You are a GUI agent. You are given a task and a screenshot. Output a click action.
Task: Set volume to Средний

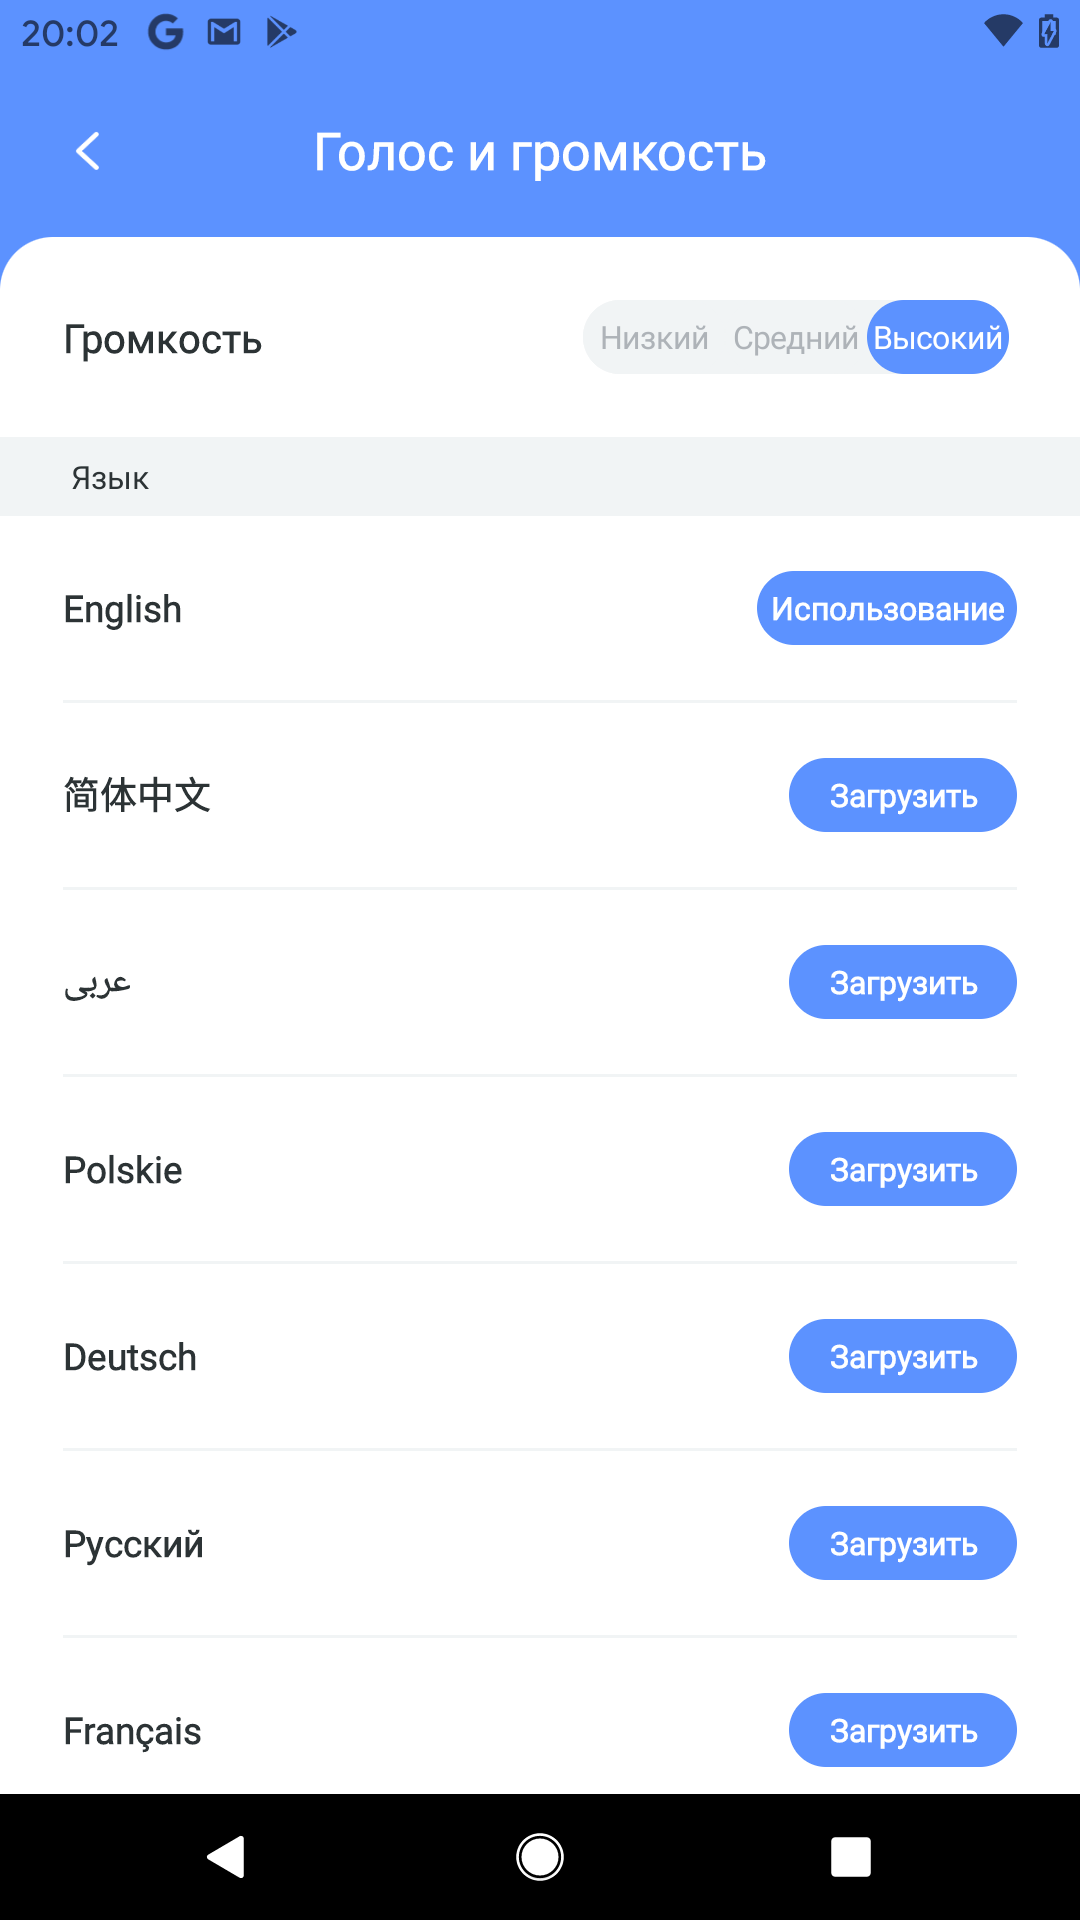pyautogui.click(x=795, y=338)
